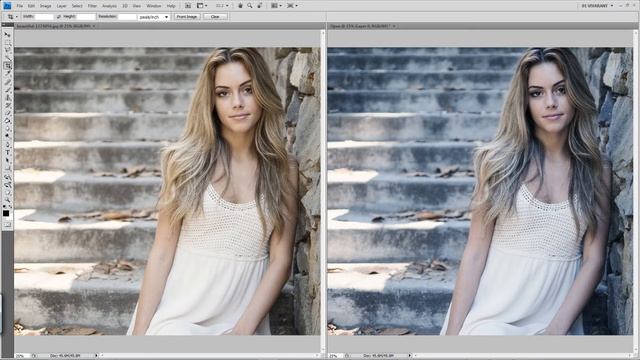Click Zoom tool in application bar
The width and height of the screenshot is (640, 360).
tap(249, 6)
